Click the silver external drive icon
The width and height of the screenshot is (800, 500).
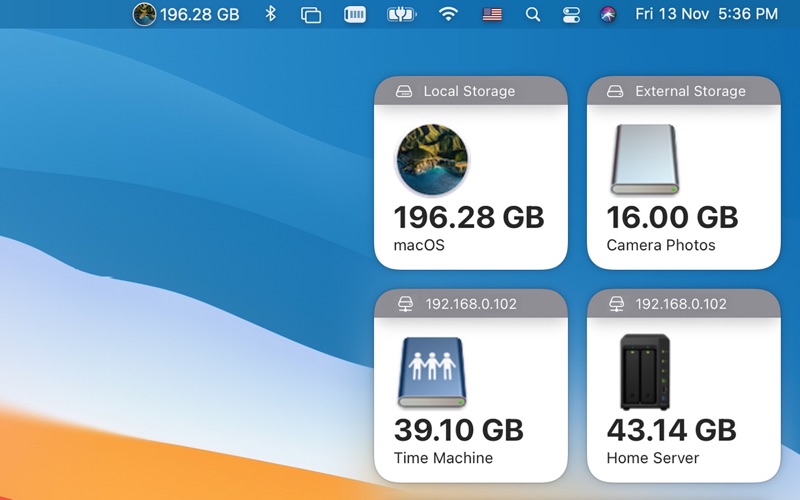(645, 160)
